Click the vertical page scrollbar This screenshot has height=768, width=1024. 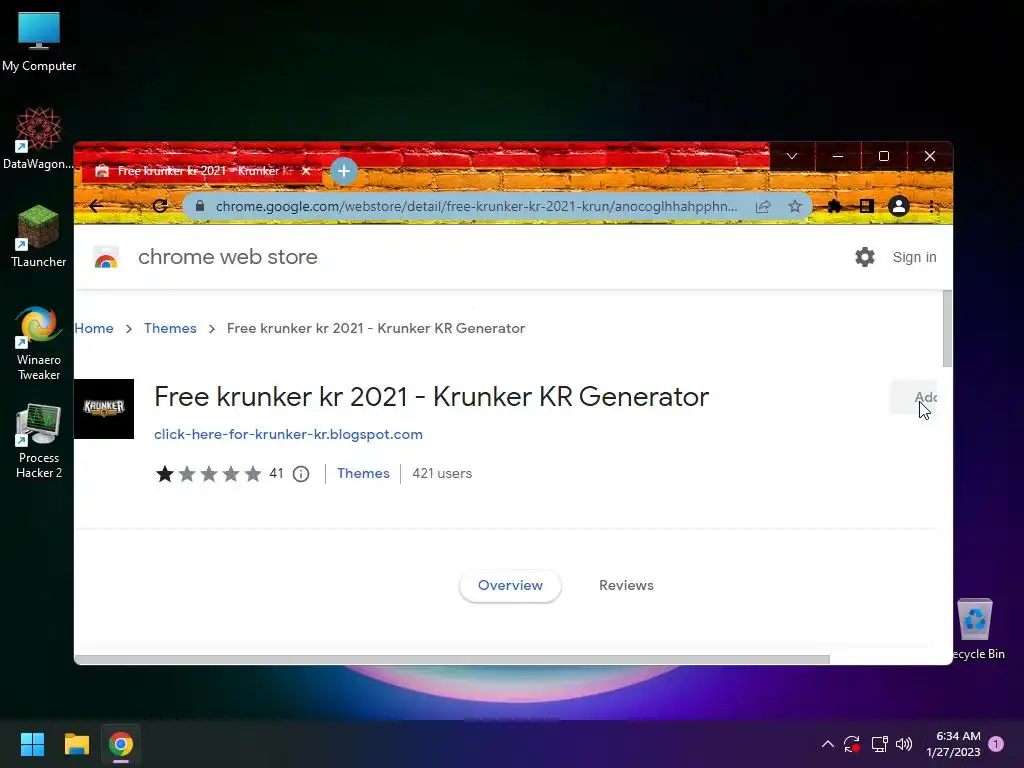tap(947, 329)
